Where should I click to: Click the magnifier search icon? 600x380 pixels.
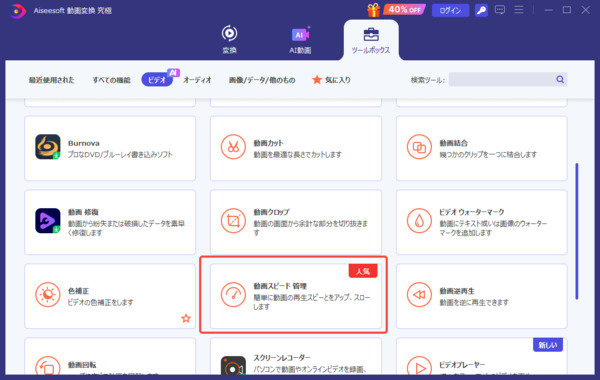click(560, 80)
